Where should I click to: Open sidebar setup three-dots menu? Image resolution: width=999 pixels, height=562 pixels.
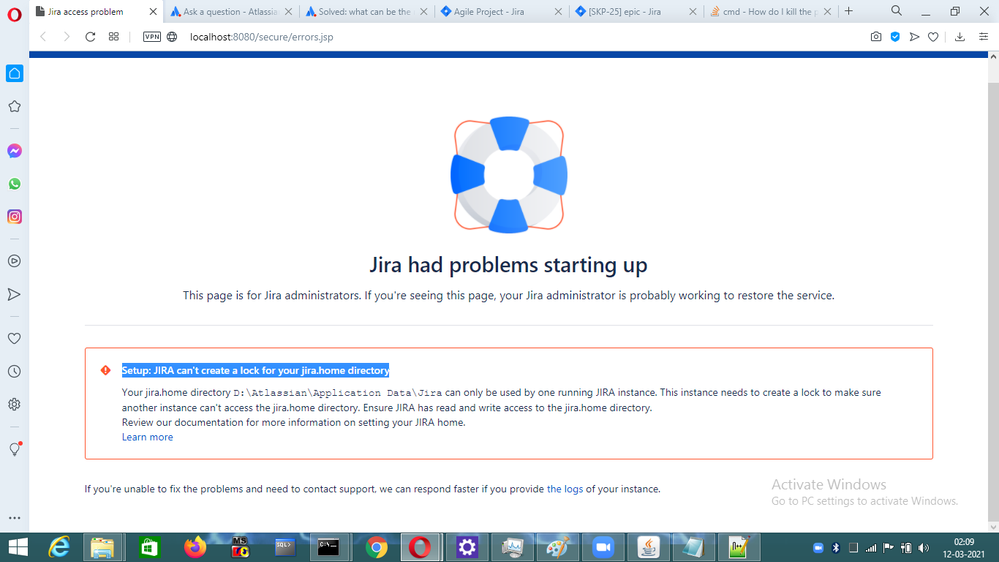tap(14, 518)
